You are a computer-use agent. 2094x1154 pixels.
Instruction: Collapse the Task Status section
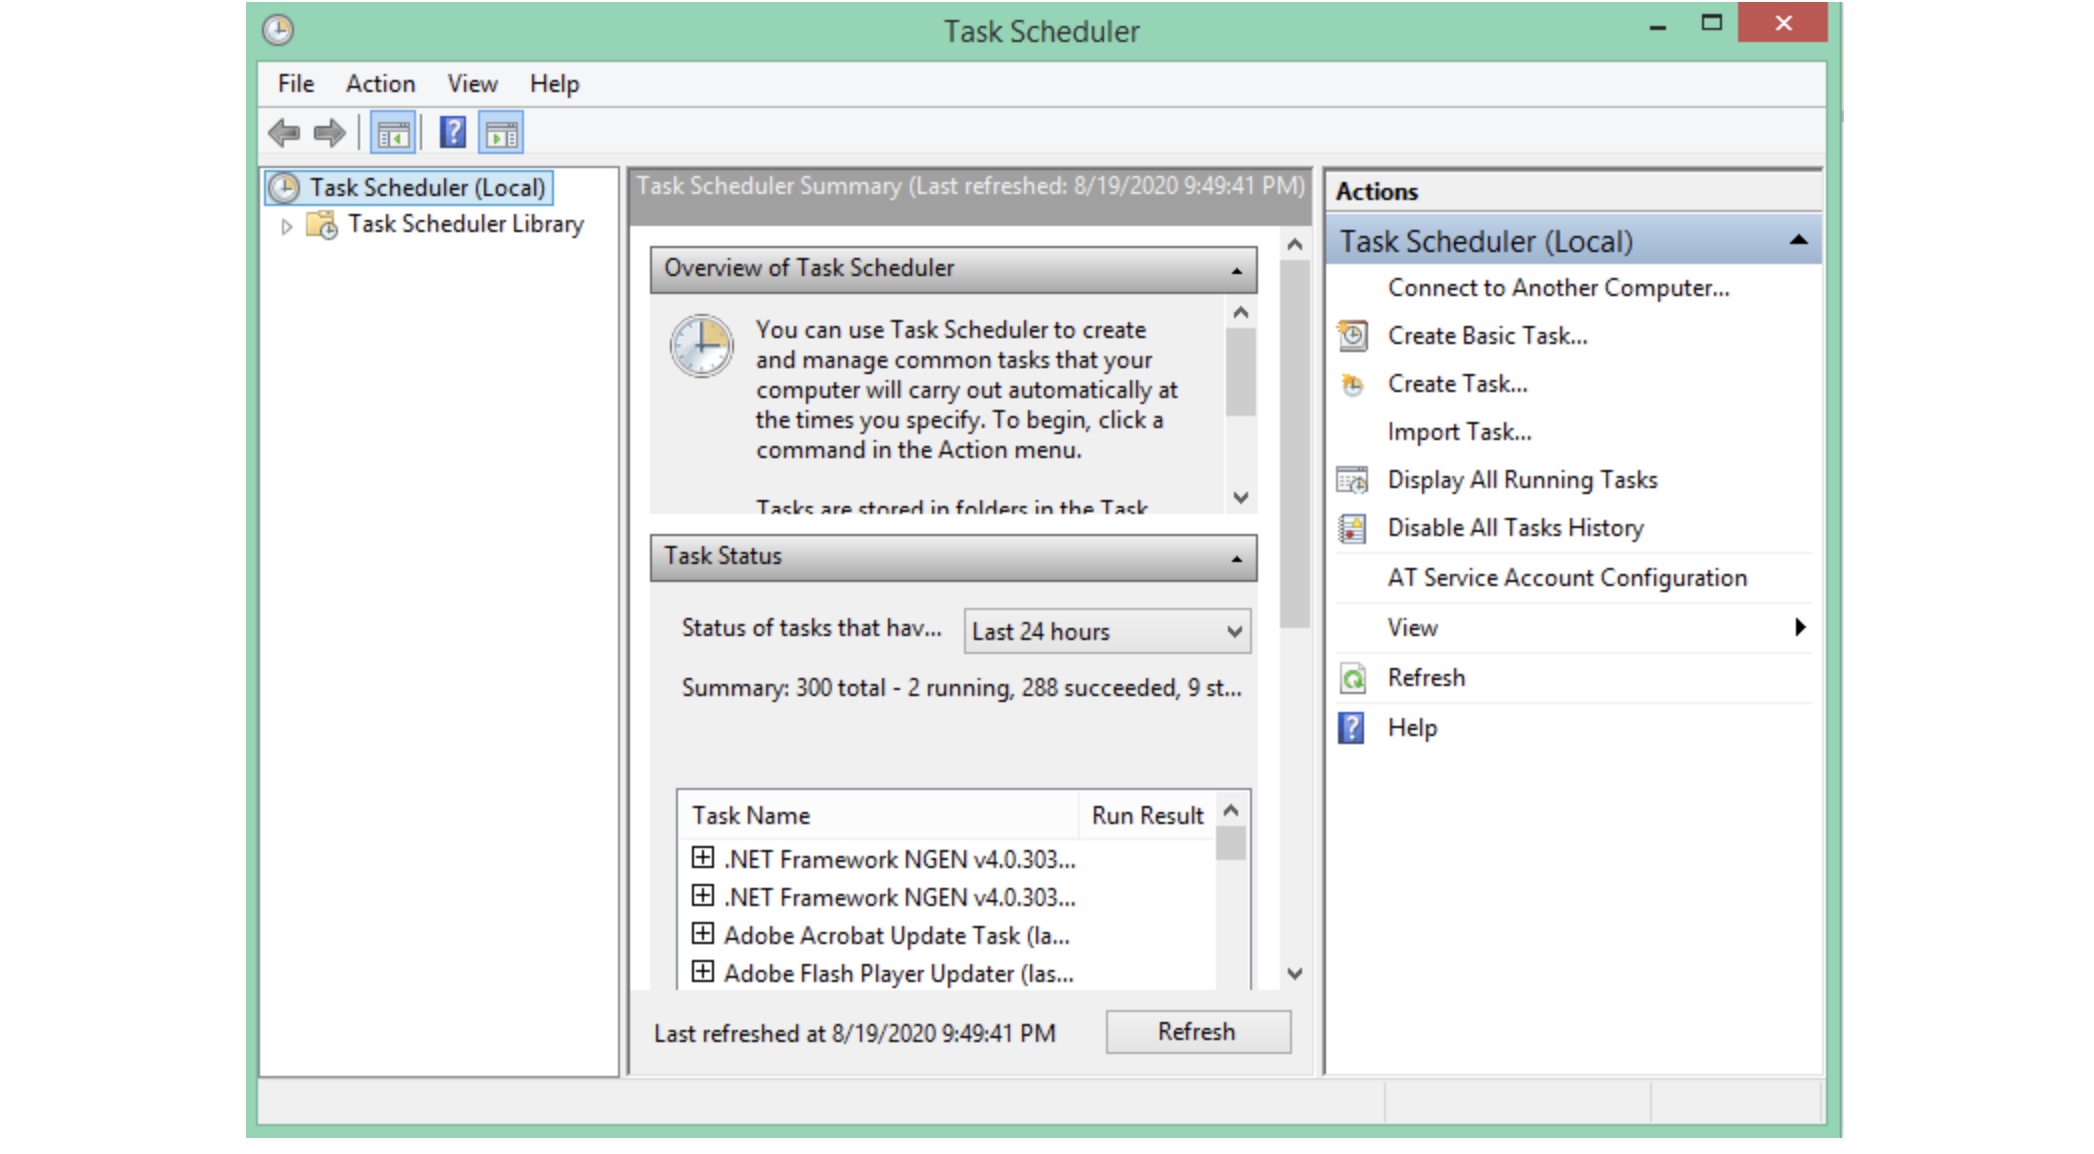coord(1237,559)
